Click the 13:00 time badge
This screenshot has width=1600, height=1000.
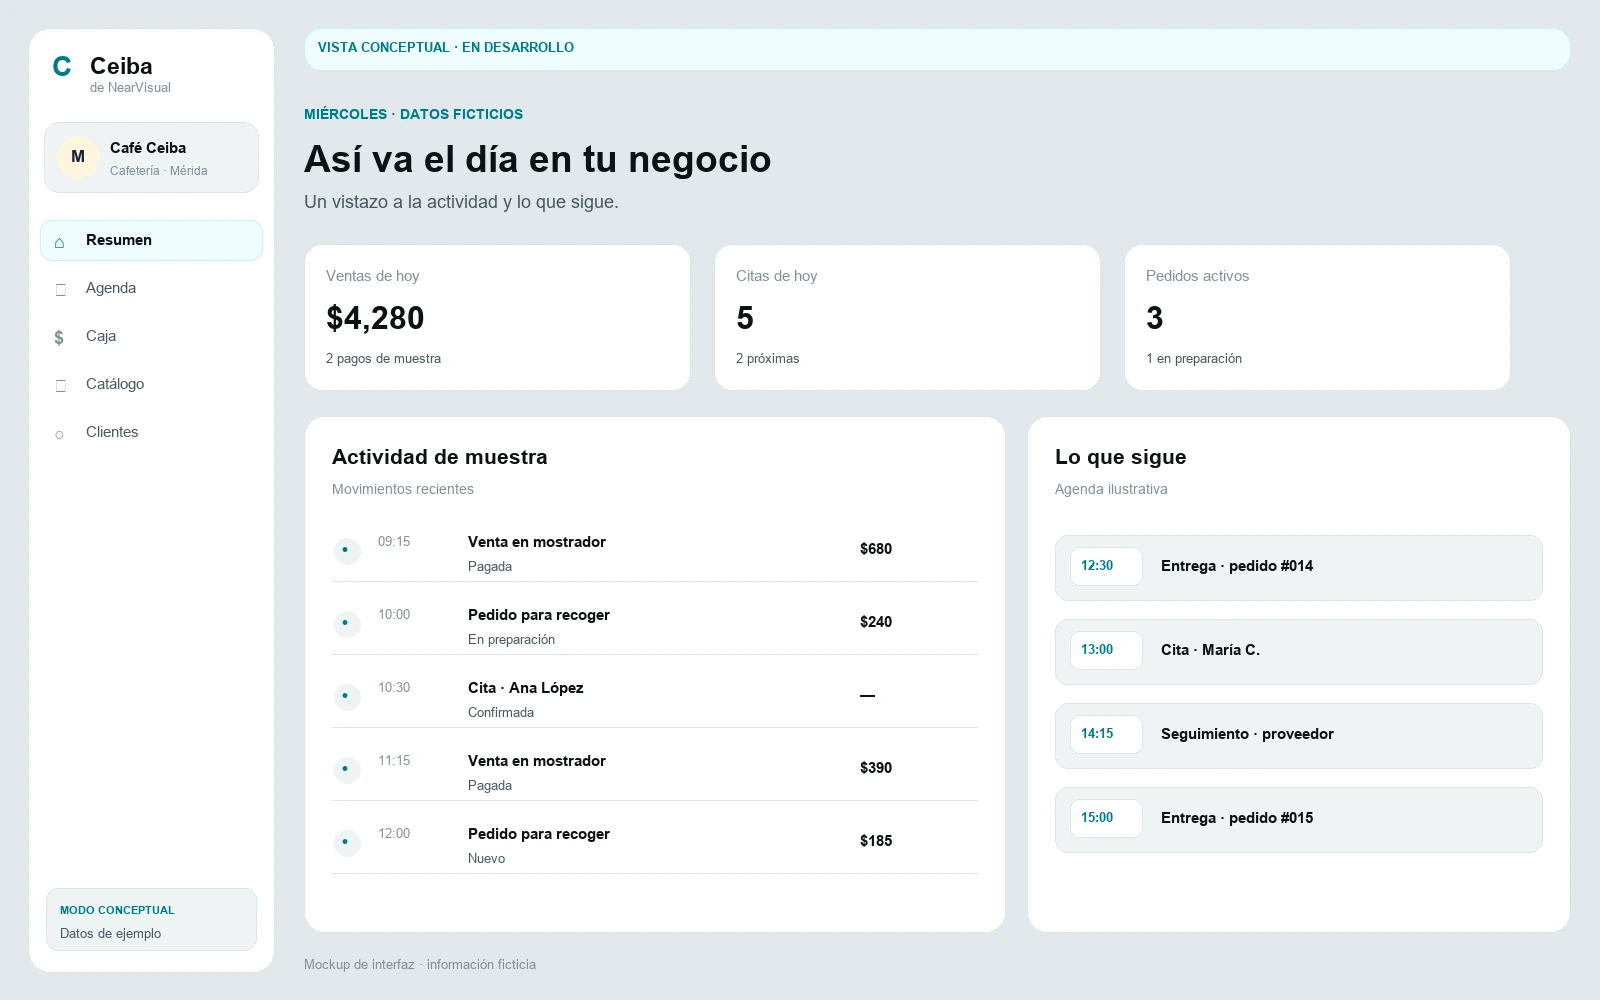[1106, 650]
